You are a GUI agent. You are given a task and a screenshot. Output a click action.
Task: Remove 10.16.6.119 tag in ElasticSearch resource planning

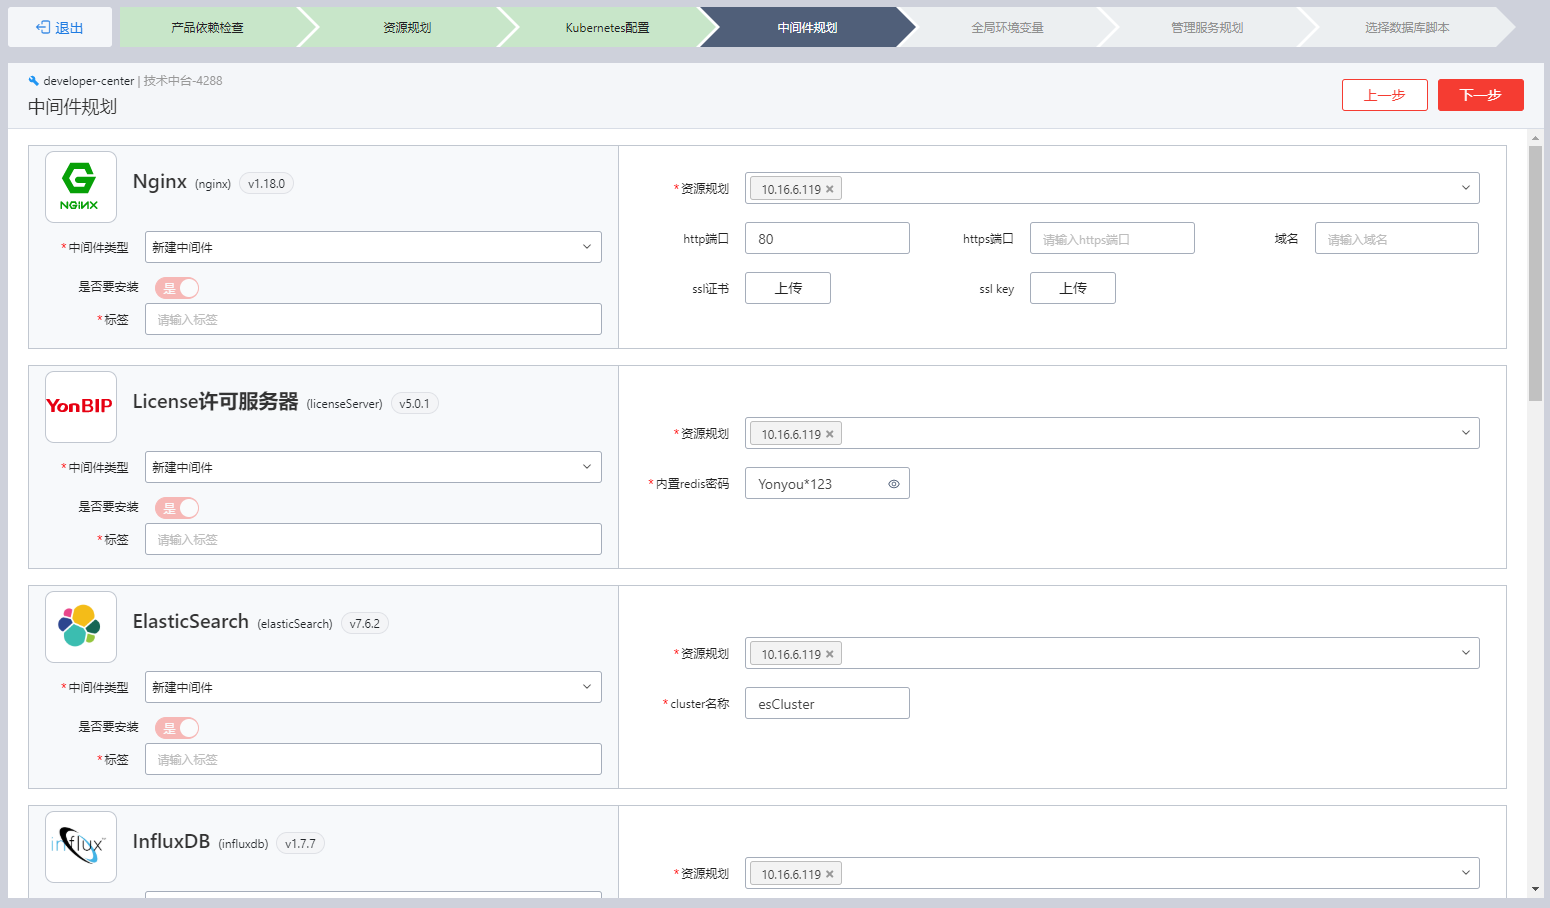tap(830, 654)
